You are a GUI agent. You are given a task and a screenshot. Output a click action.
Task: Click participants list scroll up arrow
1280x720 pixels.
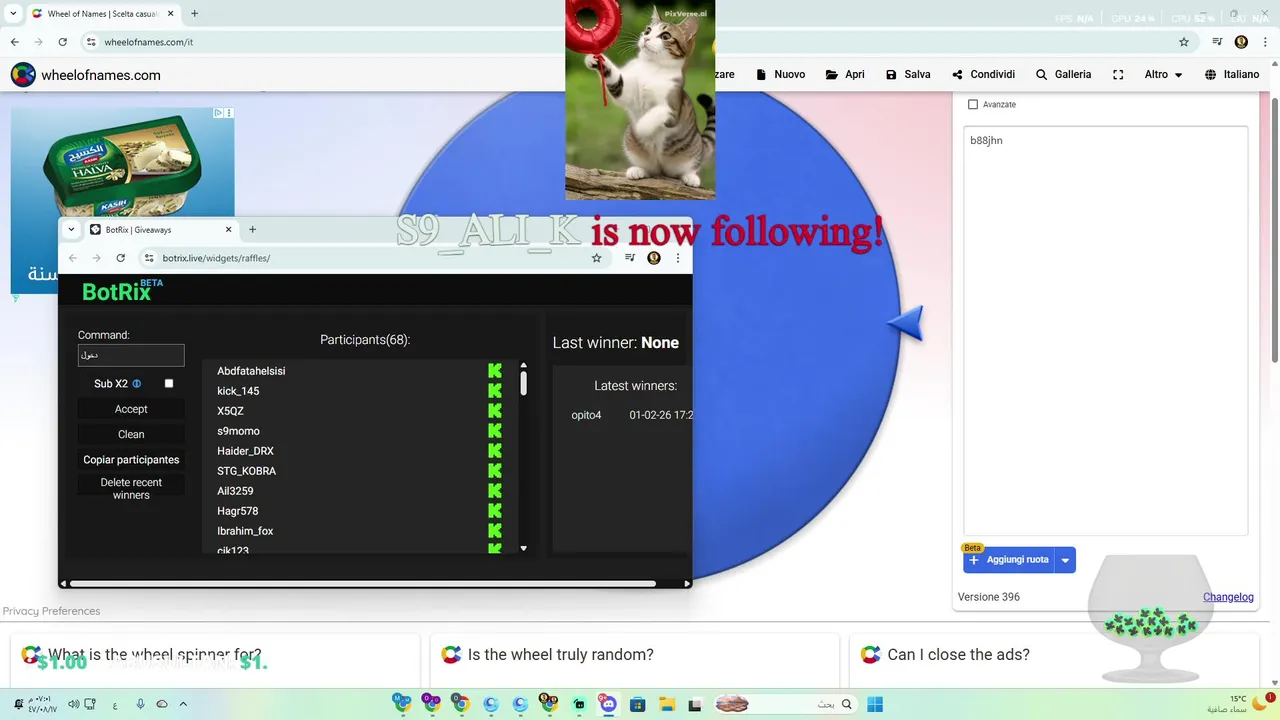tap(523, 366)
